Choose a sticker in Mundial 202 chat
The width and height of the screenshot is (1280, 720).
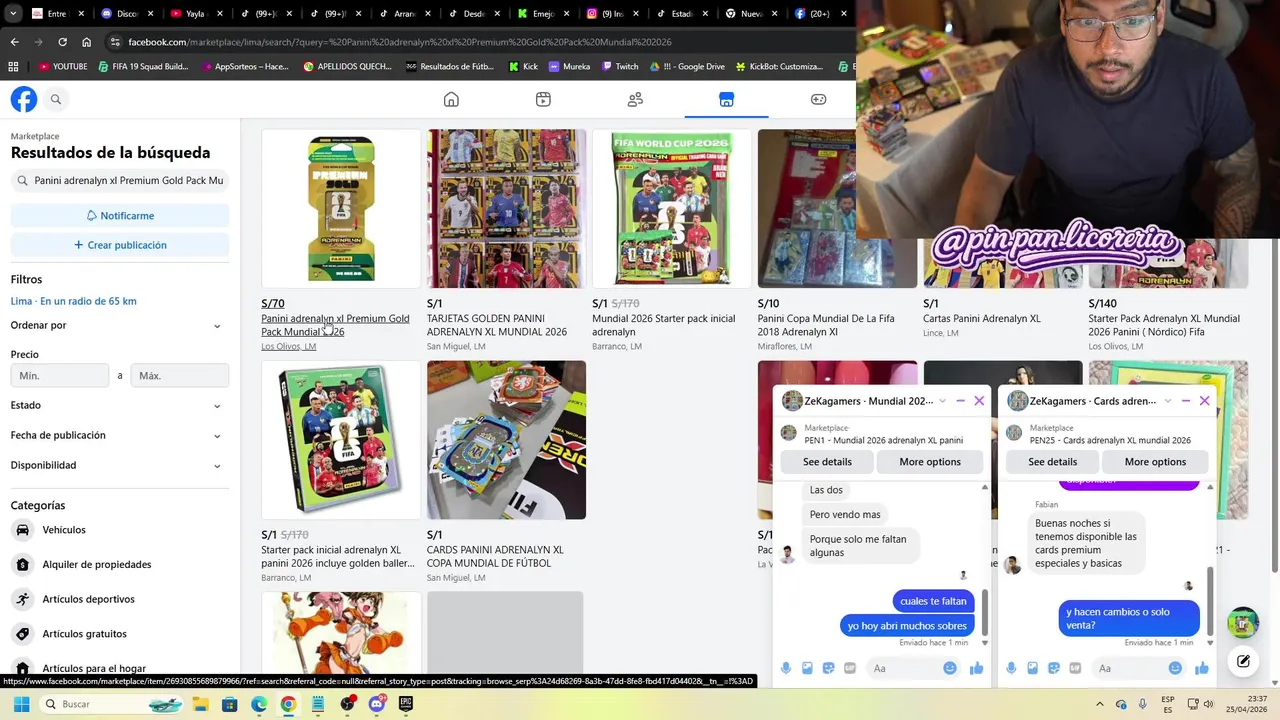click(828, 668)
